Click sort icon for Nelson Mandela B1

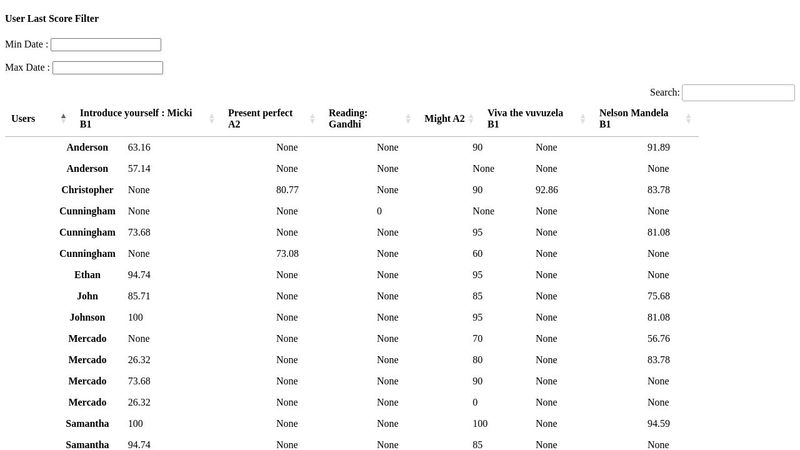pos(688,118)
